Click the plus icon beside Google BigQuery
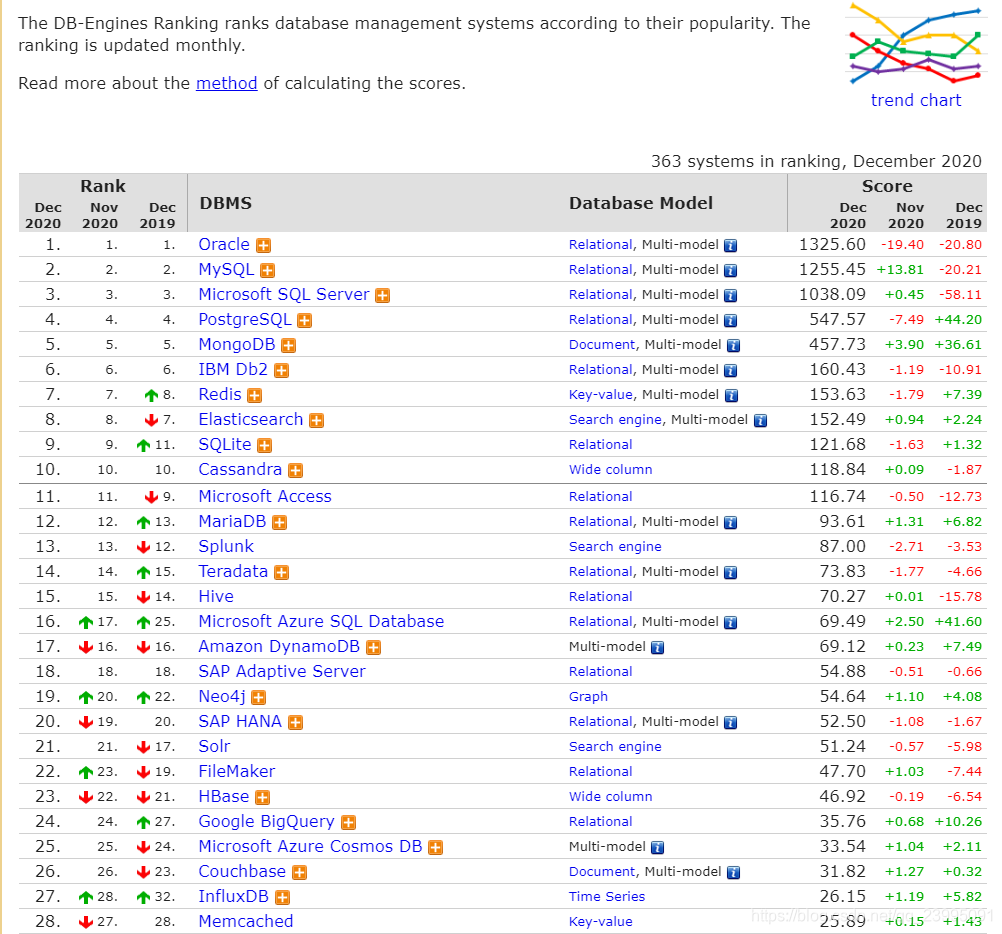Viewport: 1002px width, 934px height. (348, 822)
